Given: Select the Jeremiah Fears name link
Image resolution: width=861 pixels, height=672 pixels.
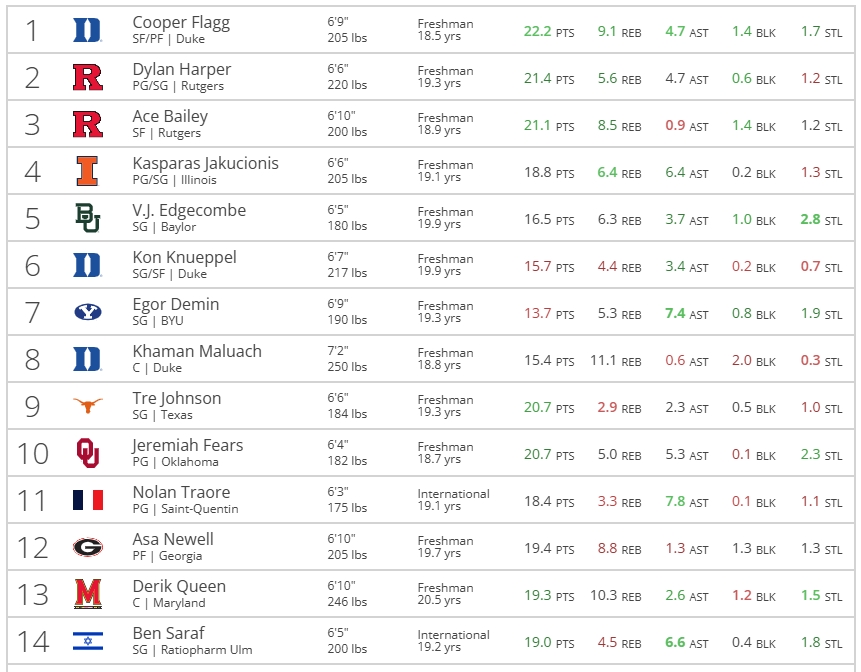Looking at the screenshot, I should pyautogui.click(x=188, y=445).
